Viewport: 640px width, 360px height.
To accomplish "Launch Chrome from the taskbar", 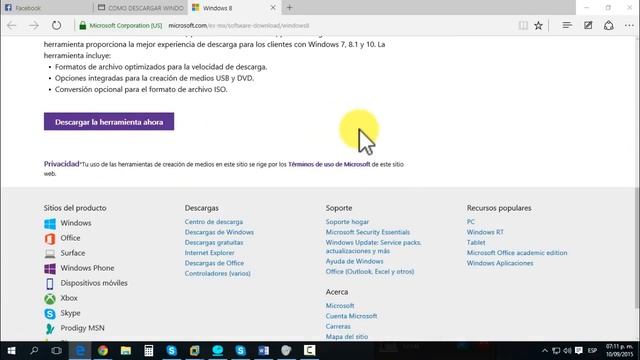I will [103, 351].
